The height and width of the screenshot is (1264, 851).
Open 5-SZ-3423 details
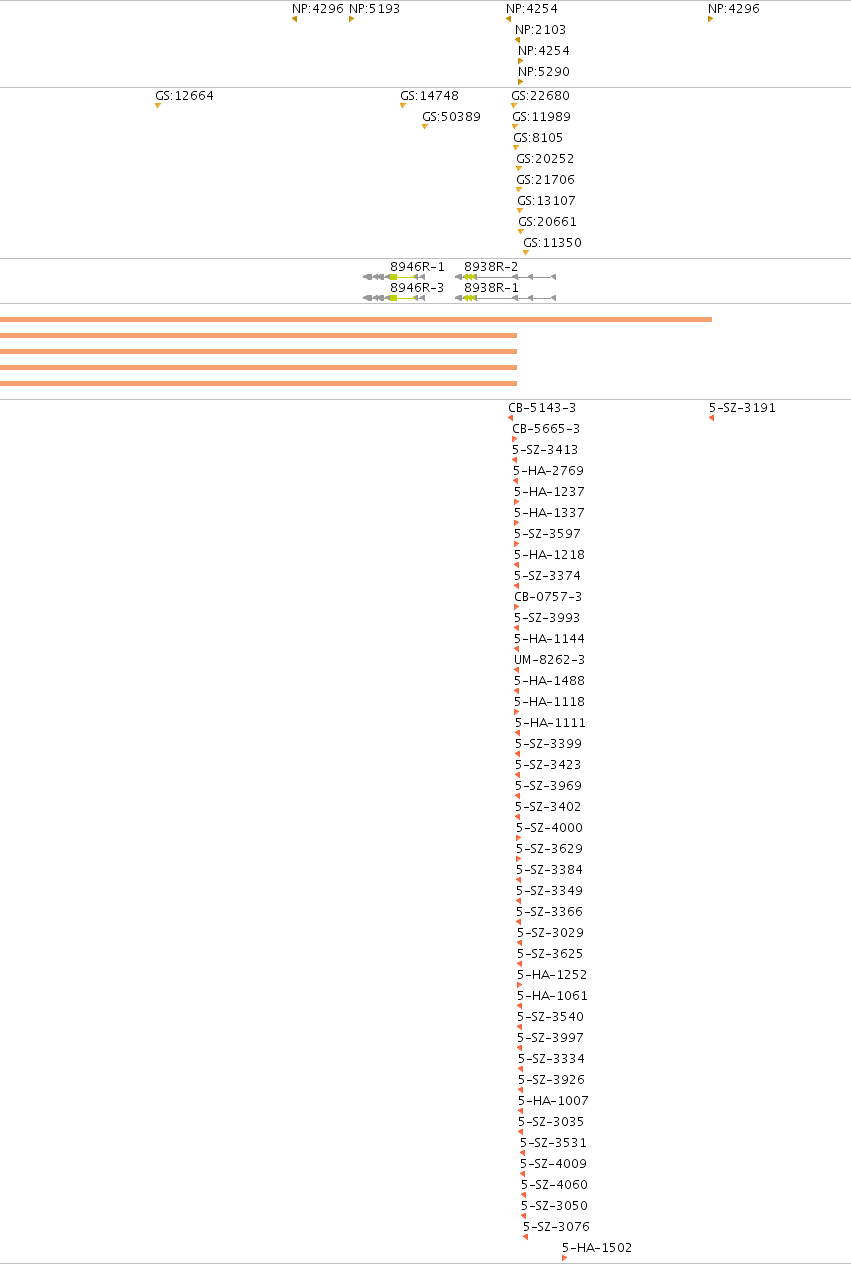coord(548,766)
